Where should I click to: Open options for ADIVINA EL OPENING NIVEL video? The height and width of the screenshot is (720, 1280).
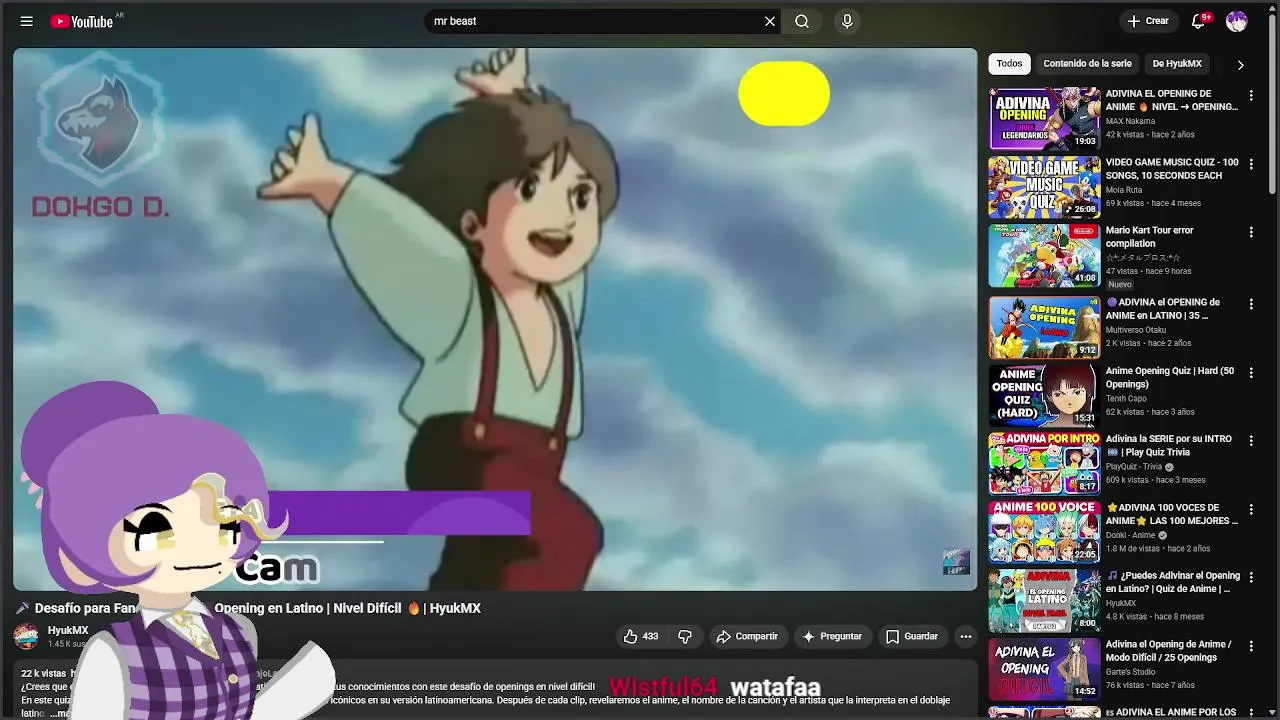pyautogui.click(x=1251, y=96)
